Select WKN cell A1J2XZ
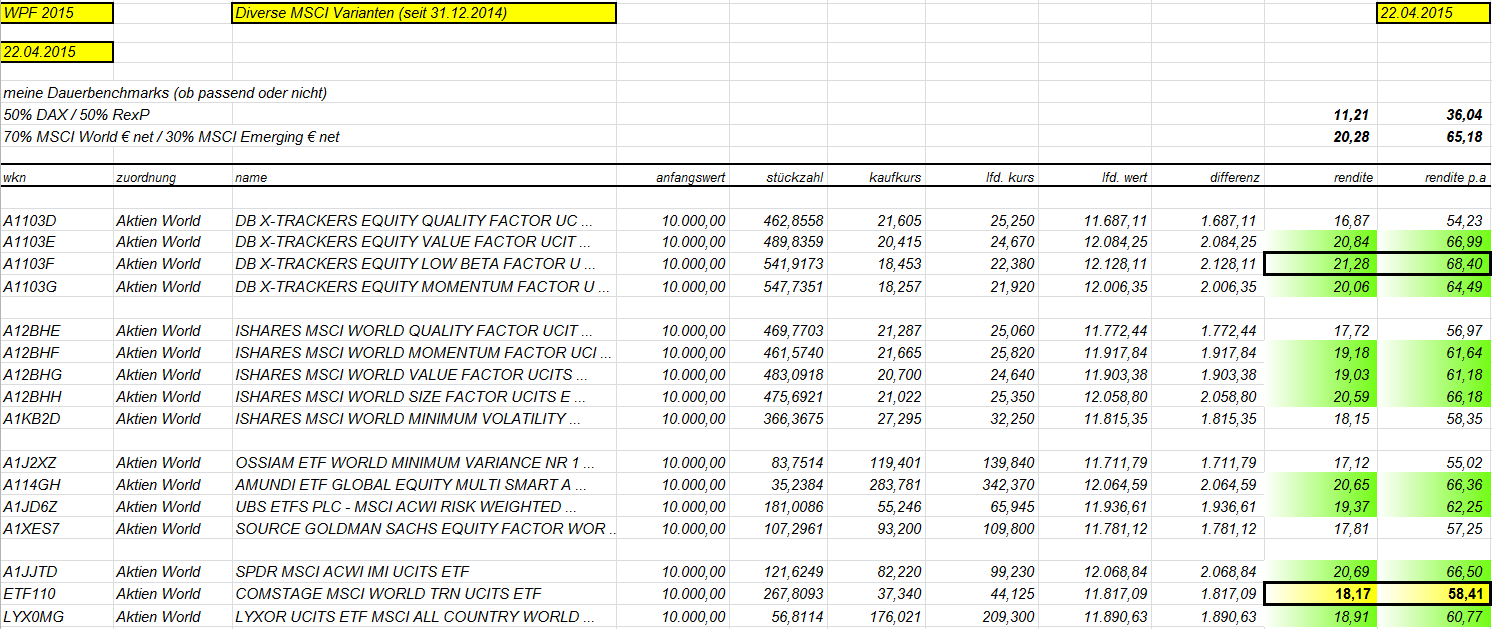The height and width of the screenshot is (629, 1492). pyautogui.click(x=31, y=462)
